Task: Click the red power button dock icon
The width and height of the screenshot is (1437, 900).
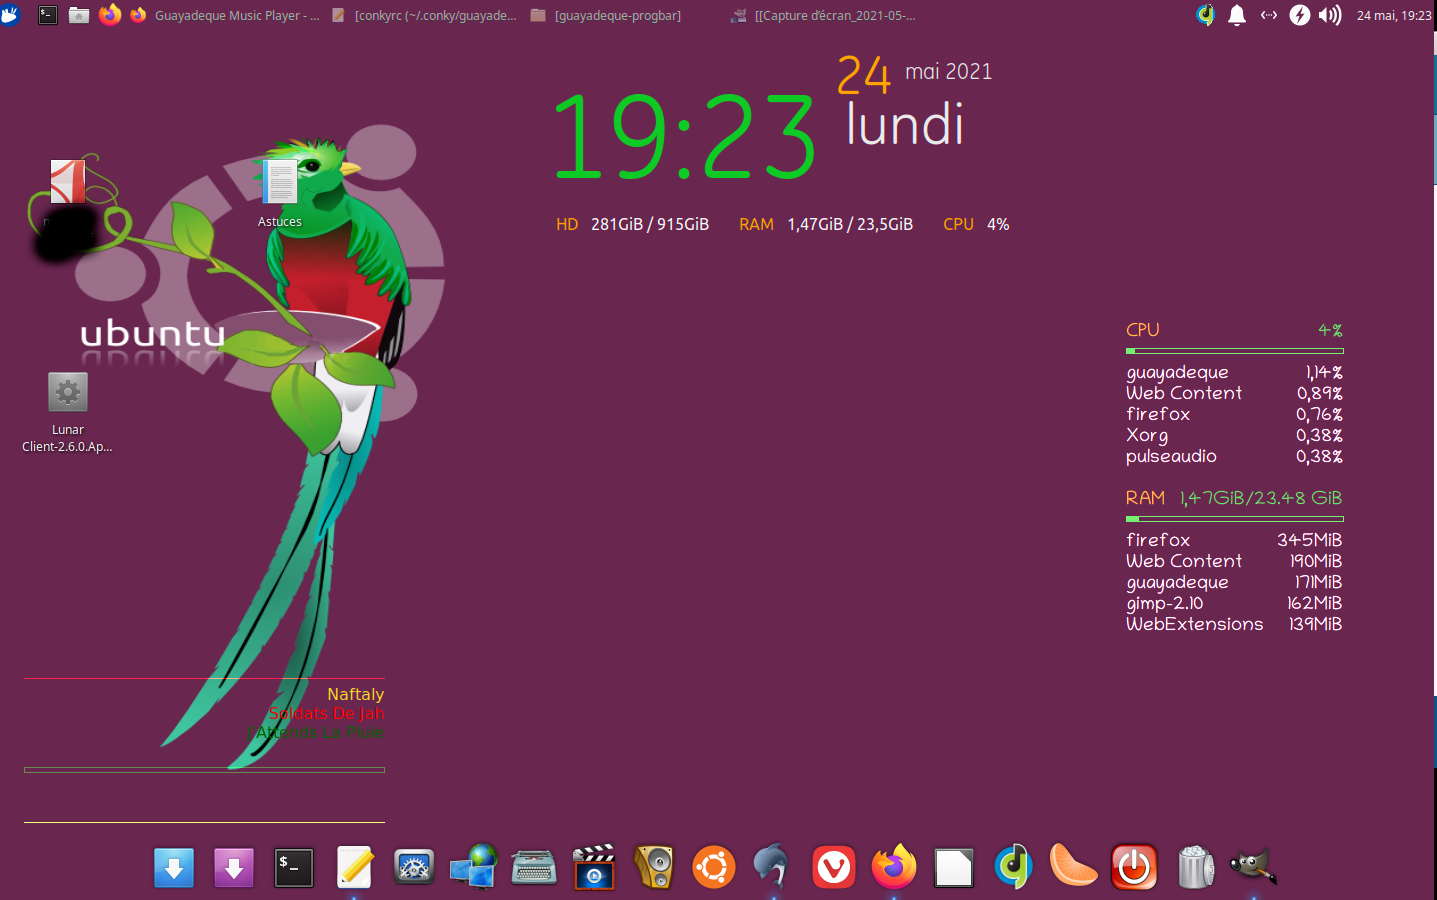Action: pos(1134,867)
